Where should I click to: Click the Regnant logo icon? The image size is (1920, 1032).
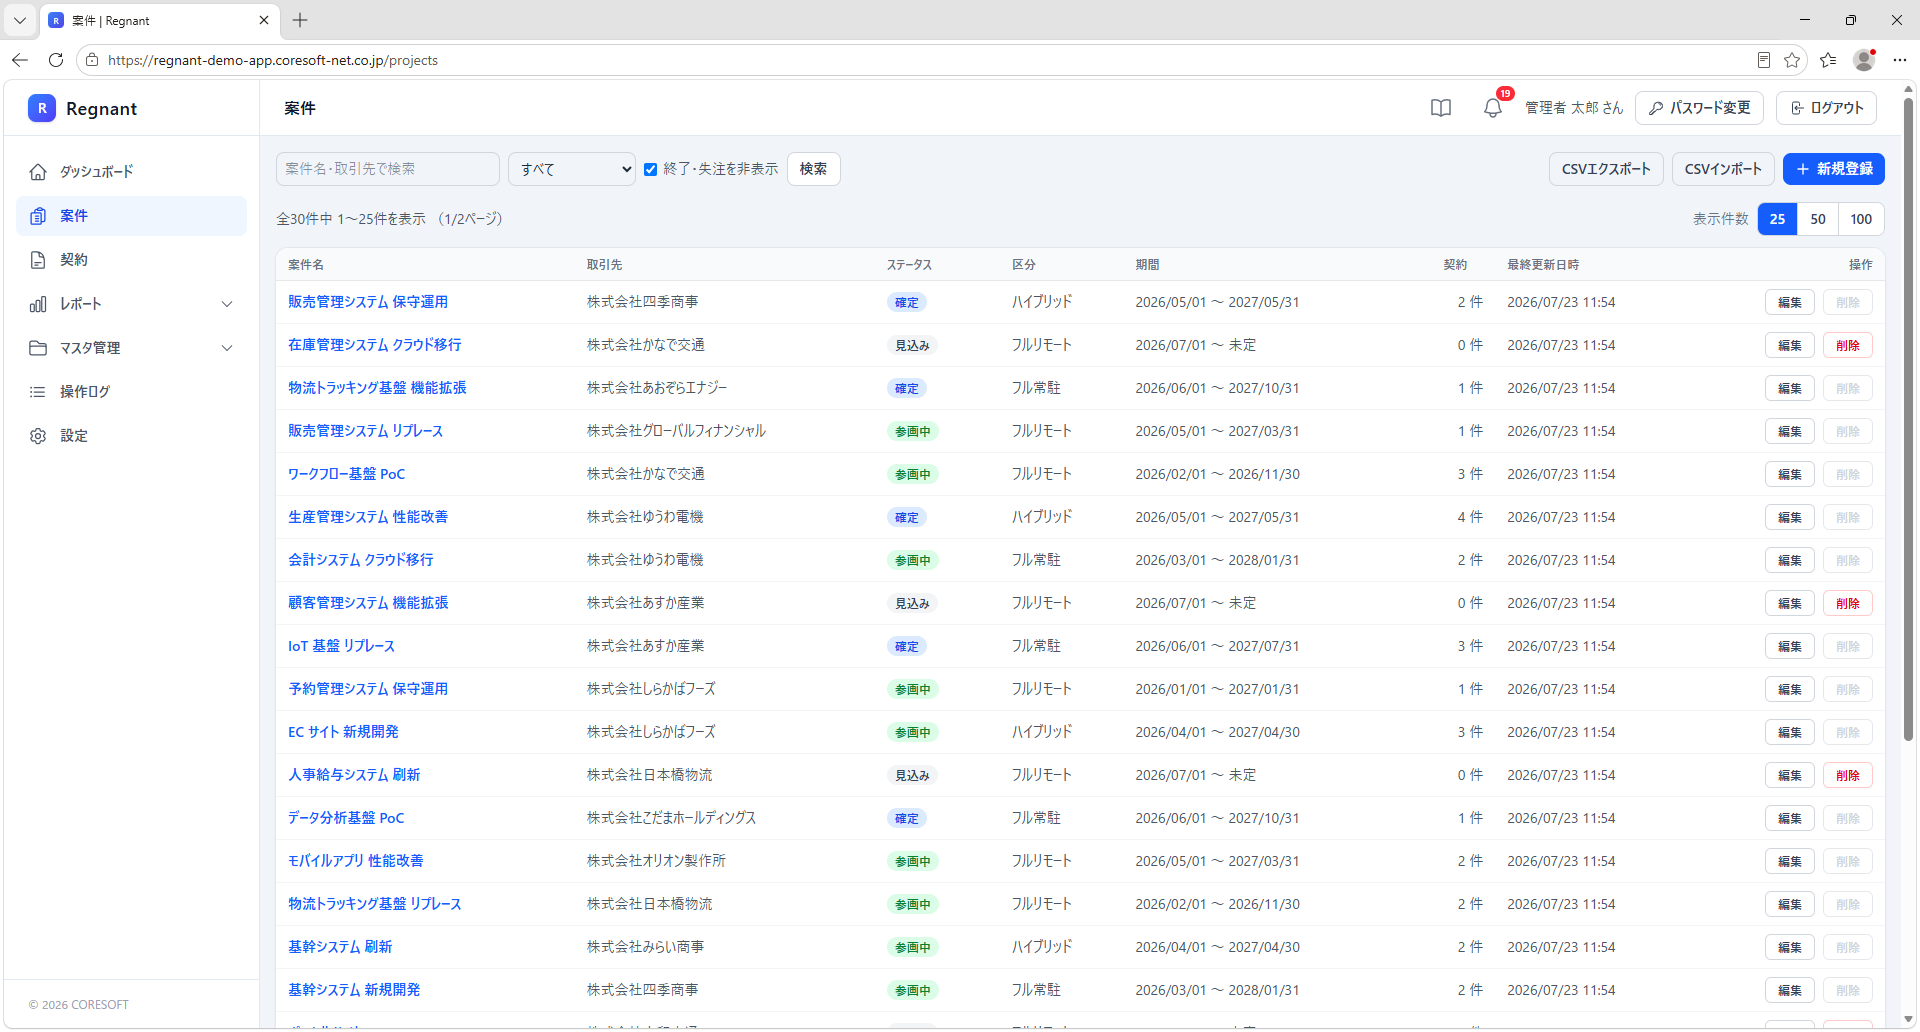tap(41, 108)
